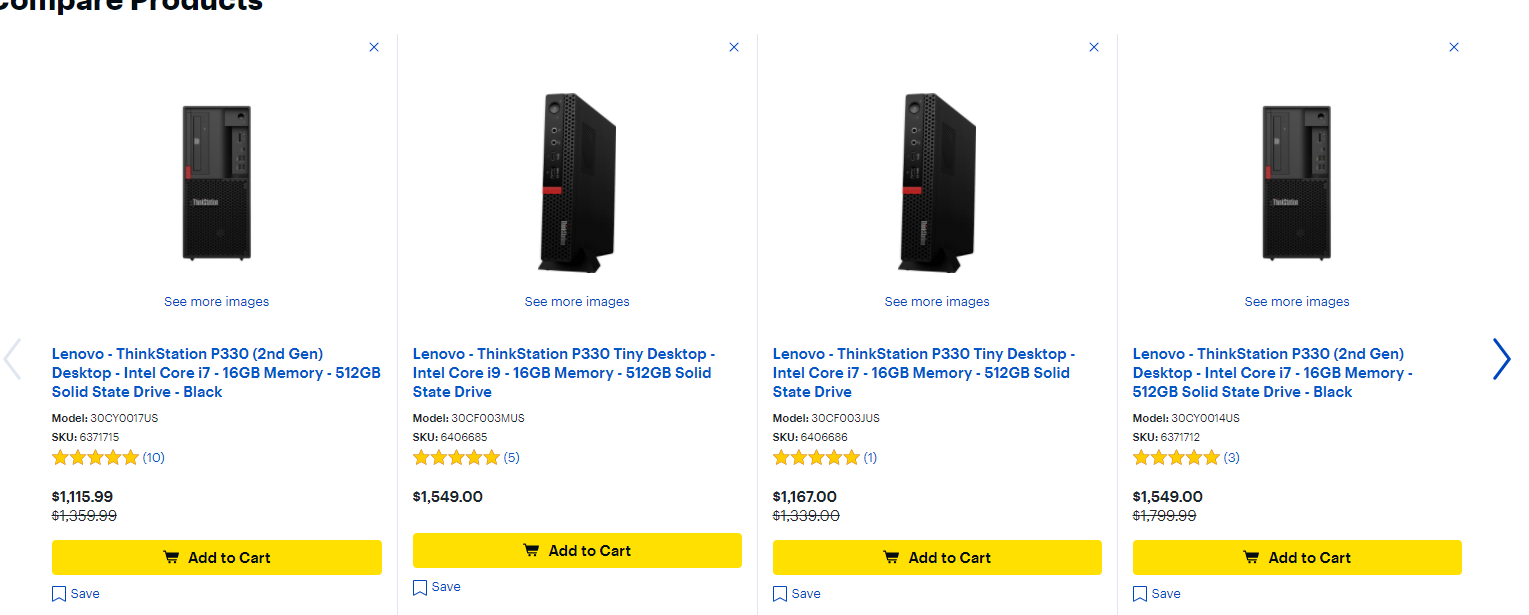Save the $1,167.00 P330 Tiny with bookmark
The image size is (1529, 615).
pyautogui.click(x=797, y=594)
